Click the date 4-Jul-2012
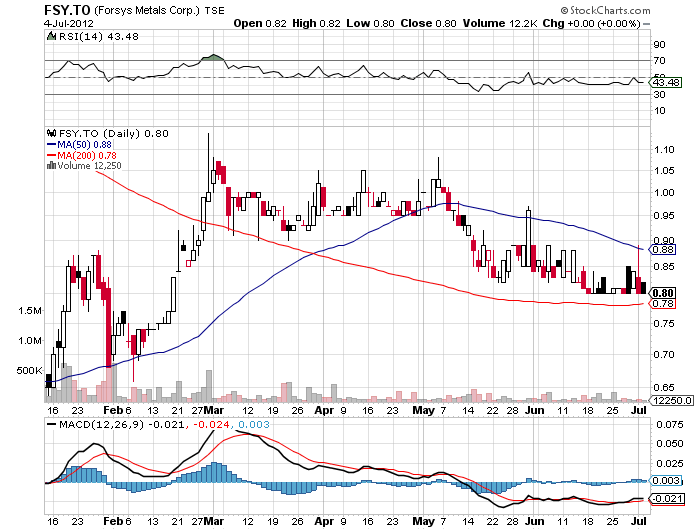 [x=69, y=23]
